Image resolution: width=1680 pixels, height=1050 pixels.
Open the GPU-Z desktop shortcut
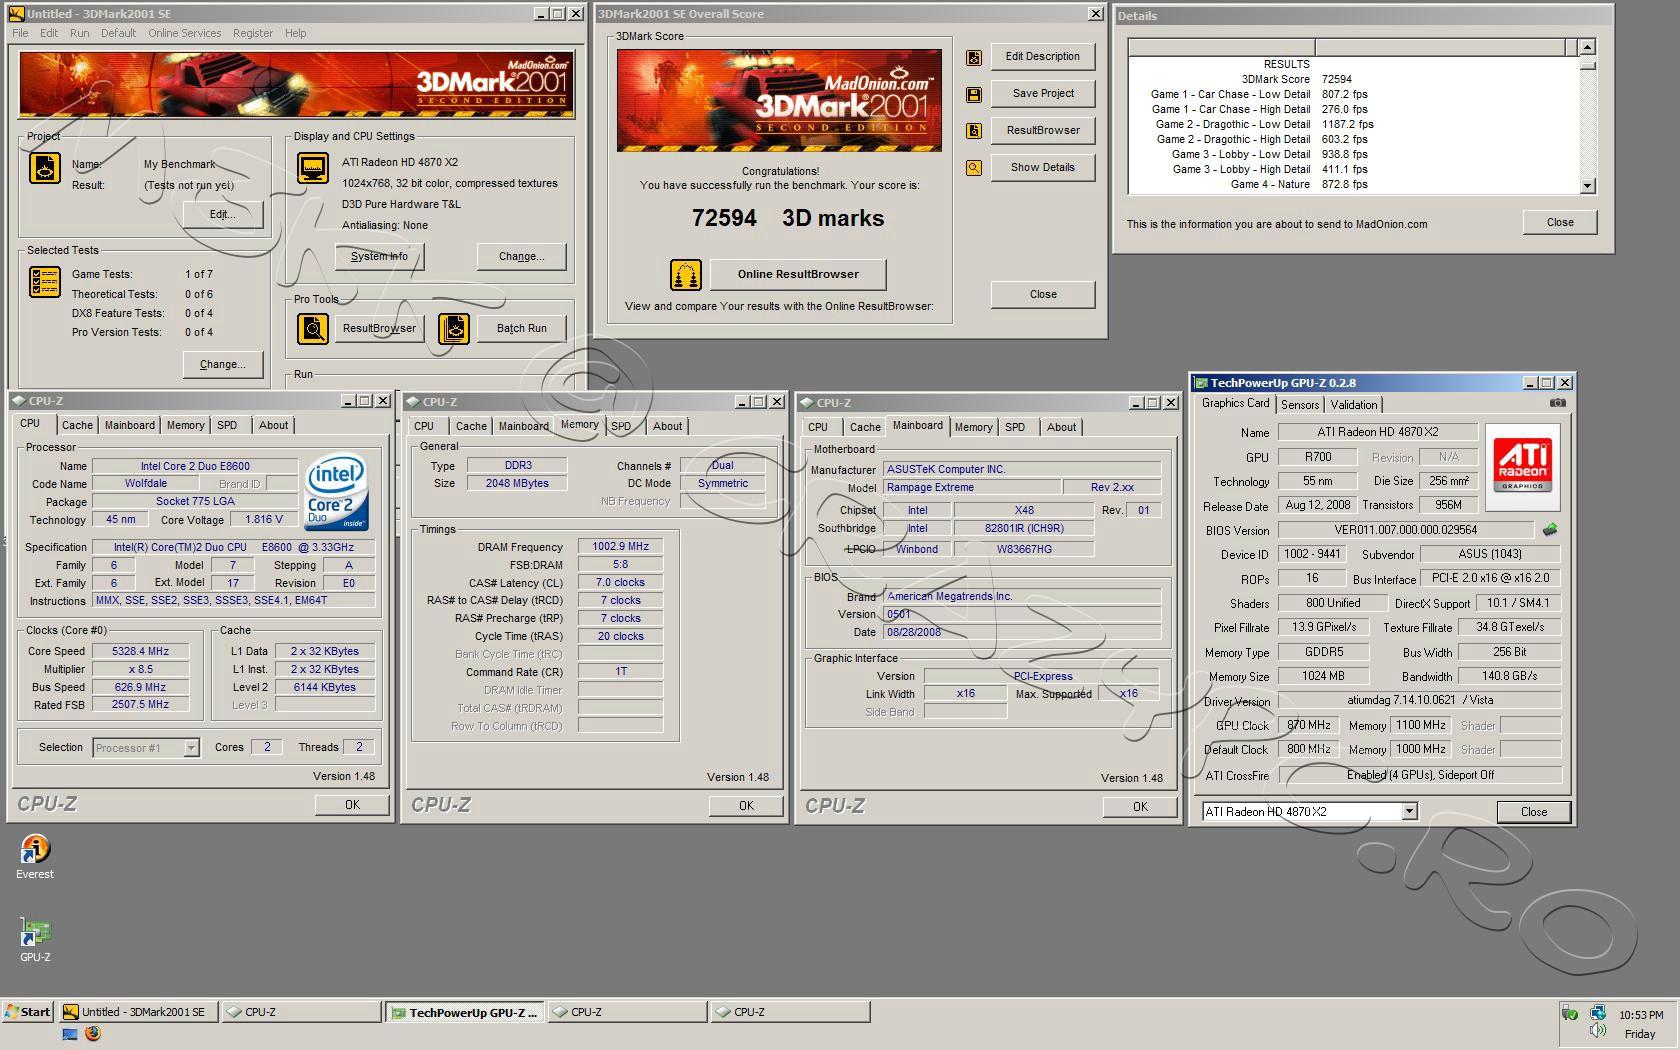35,941
